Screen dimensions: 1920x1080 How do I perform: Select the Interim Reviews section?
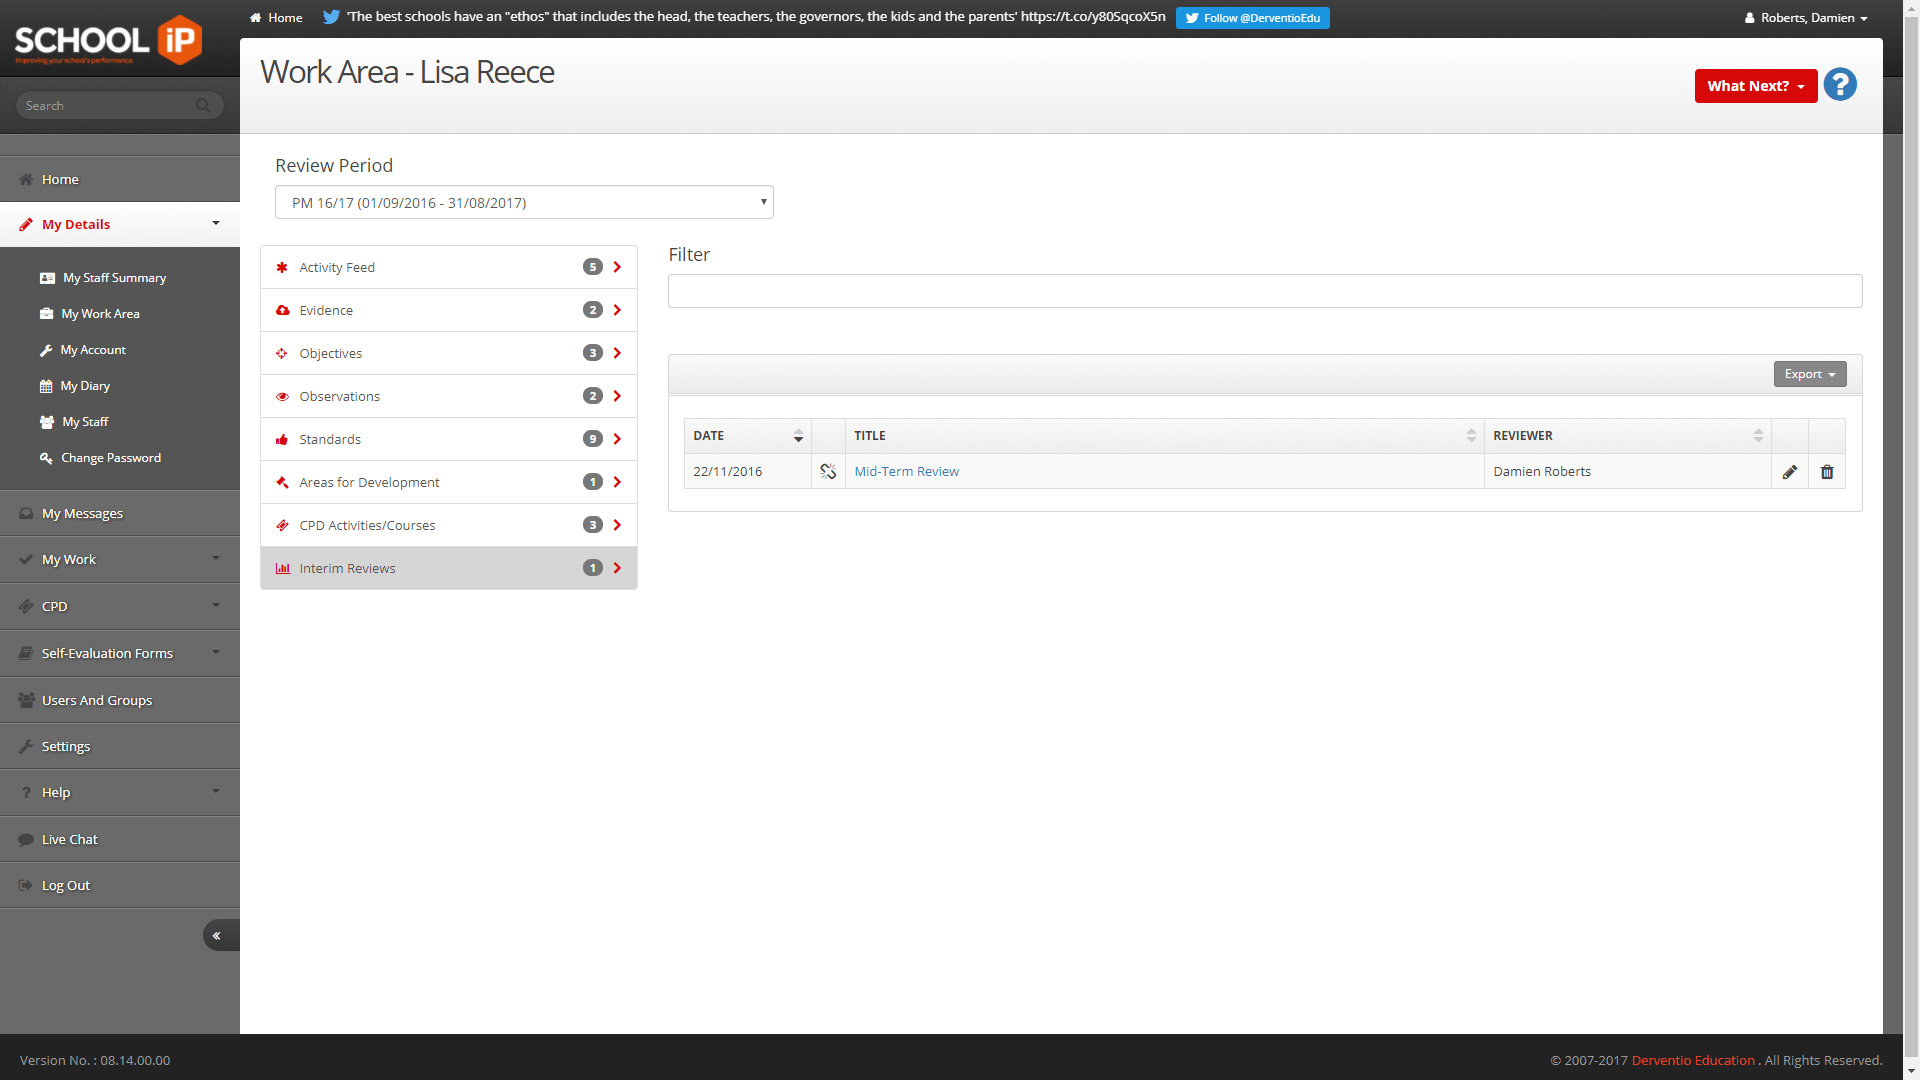point(449,568)
